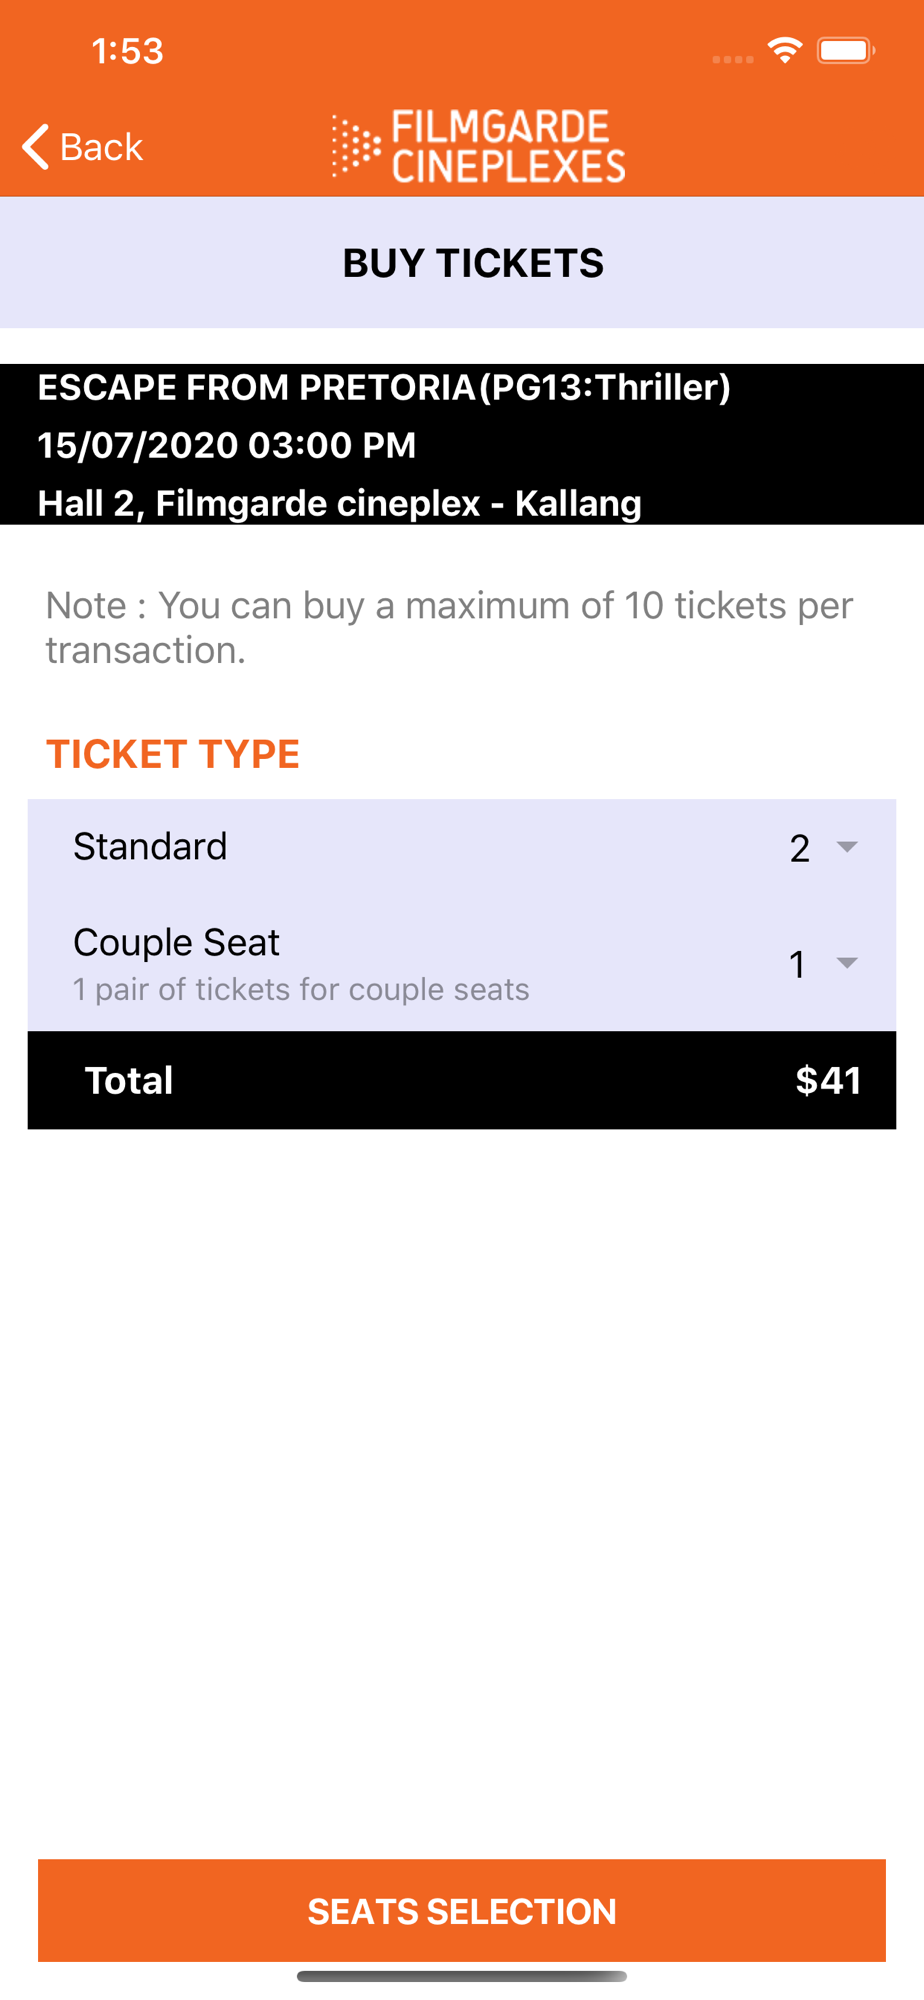Tap the Couple Seat row label

click(x=176, y=942)
